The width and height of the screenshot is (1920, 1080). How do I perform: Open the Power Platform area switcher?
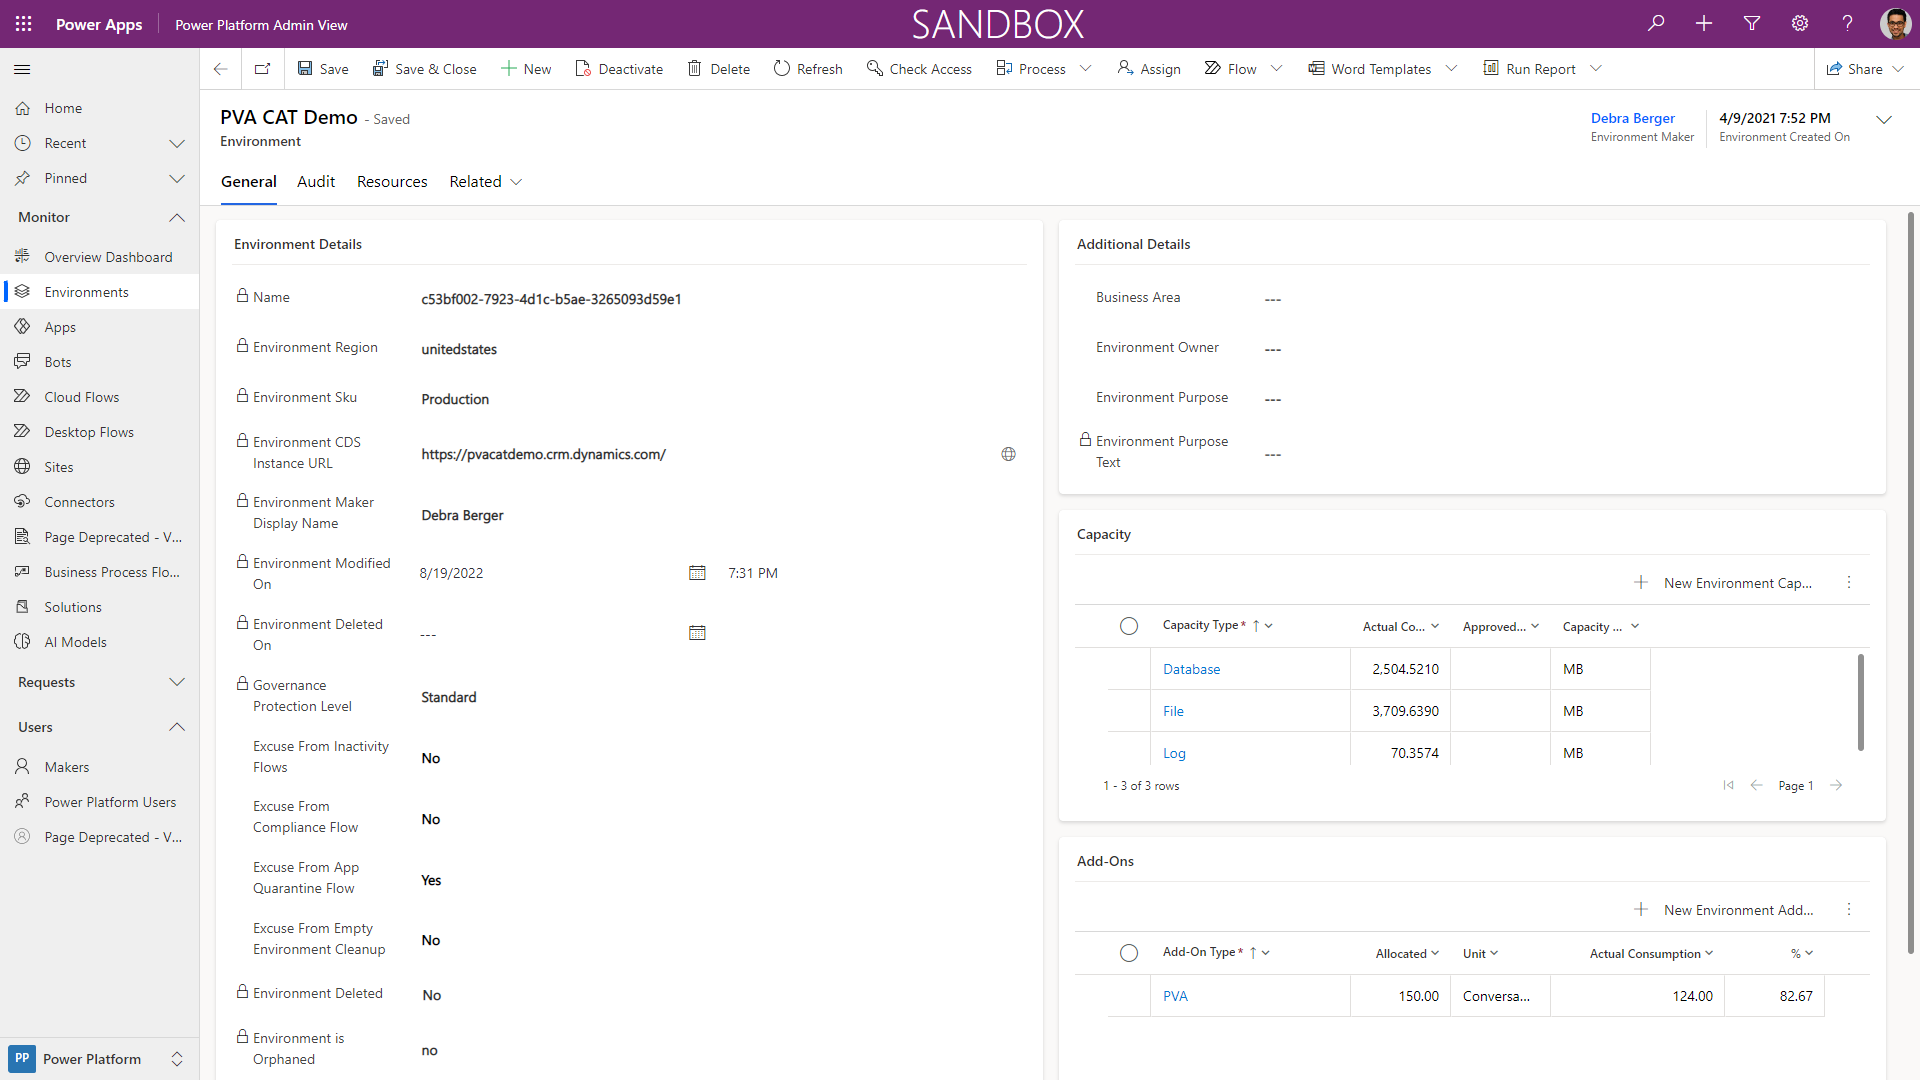[x=99, y=1059]
